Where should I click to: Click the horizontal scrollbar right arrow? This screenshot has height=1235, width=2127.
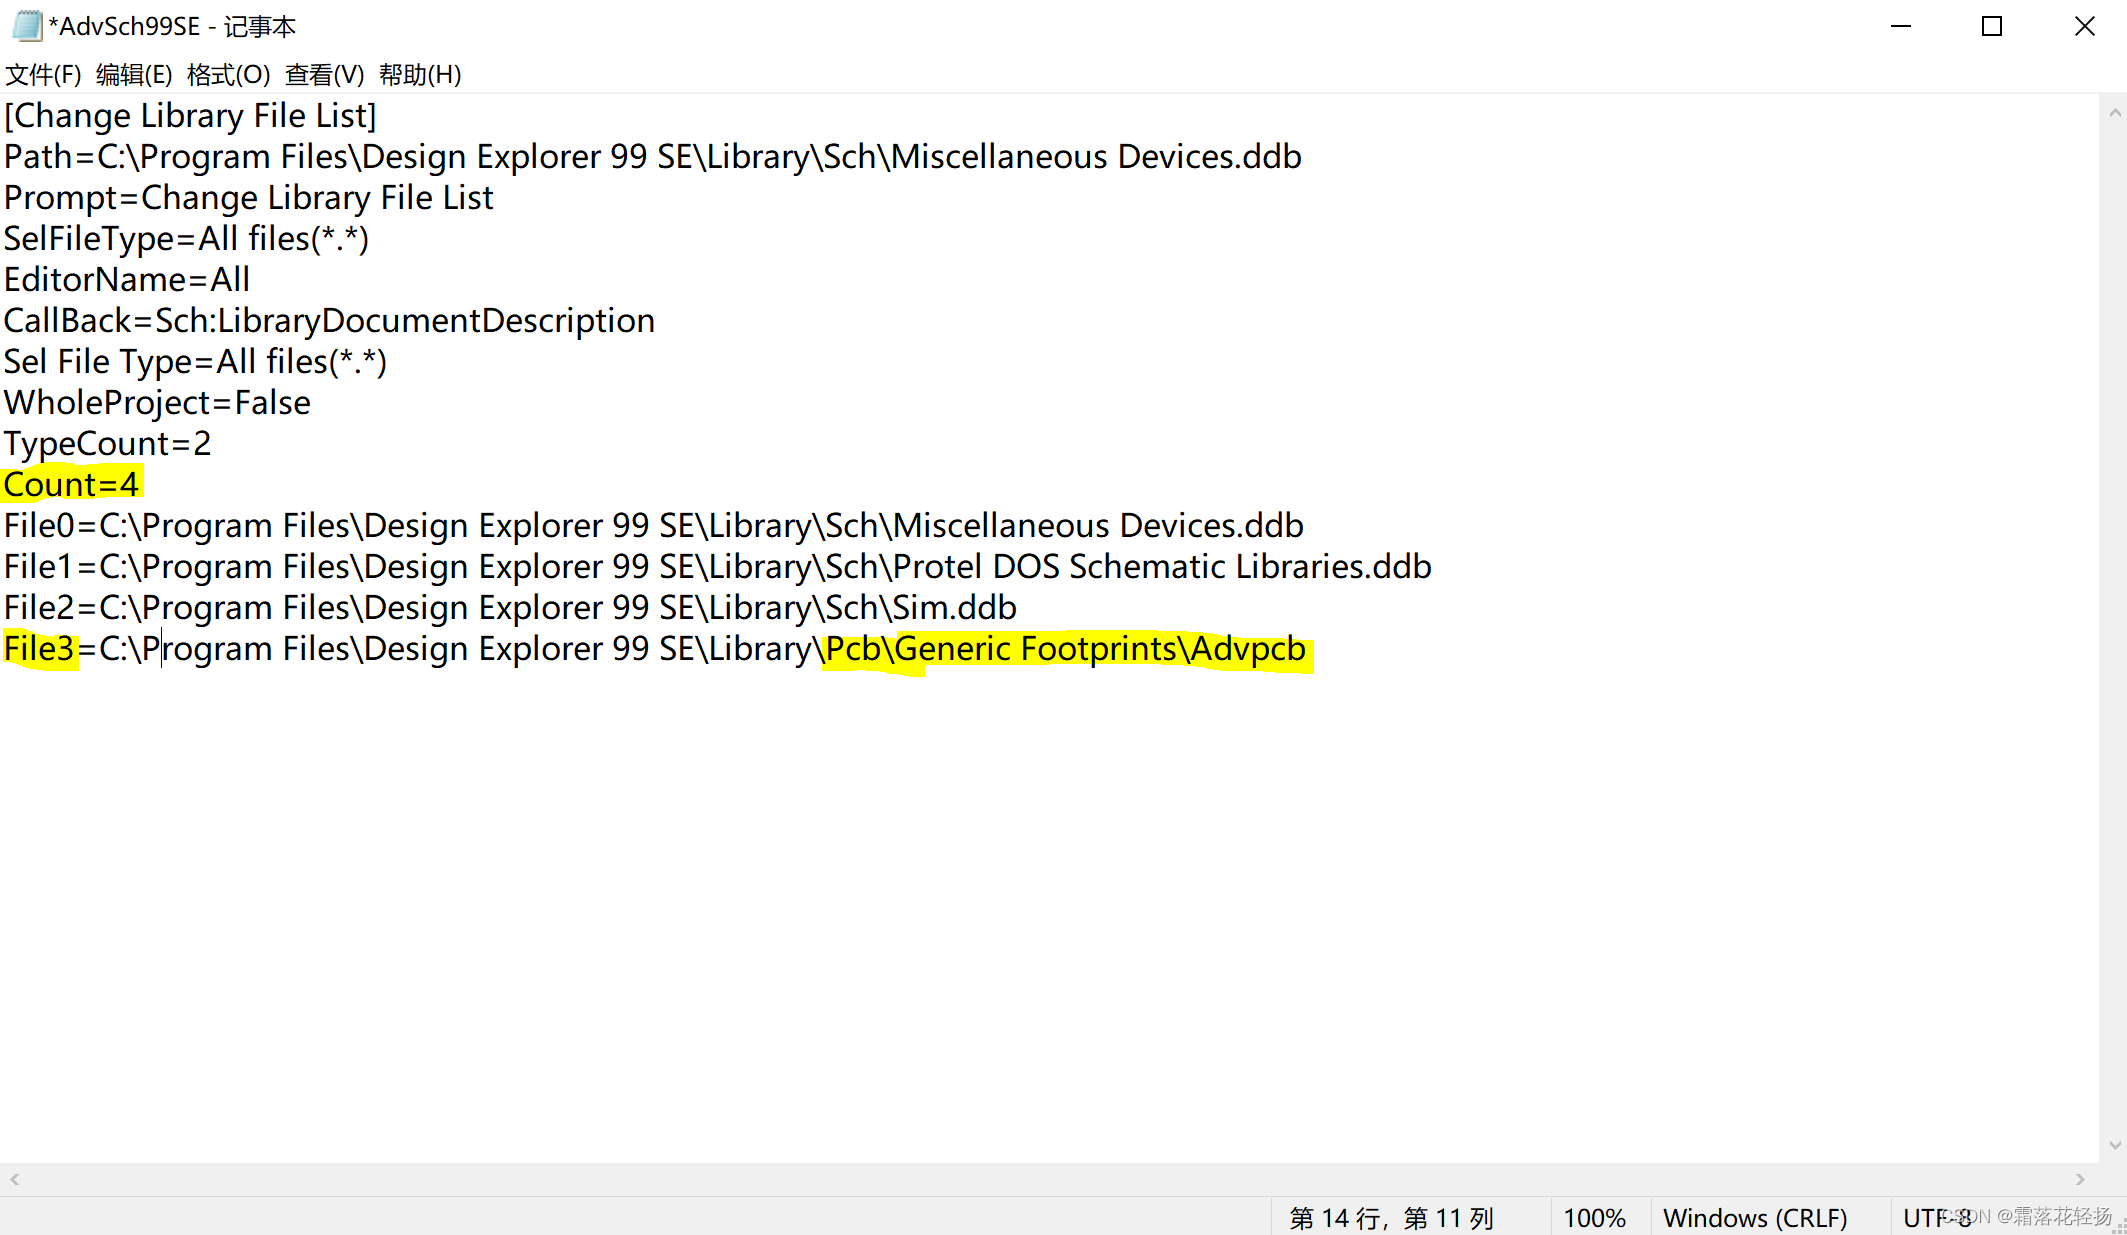(x=2080, y=1180)
